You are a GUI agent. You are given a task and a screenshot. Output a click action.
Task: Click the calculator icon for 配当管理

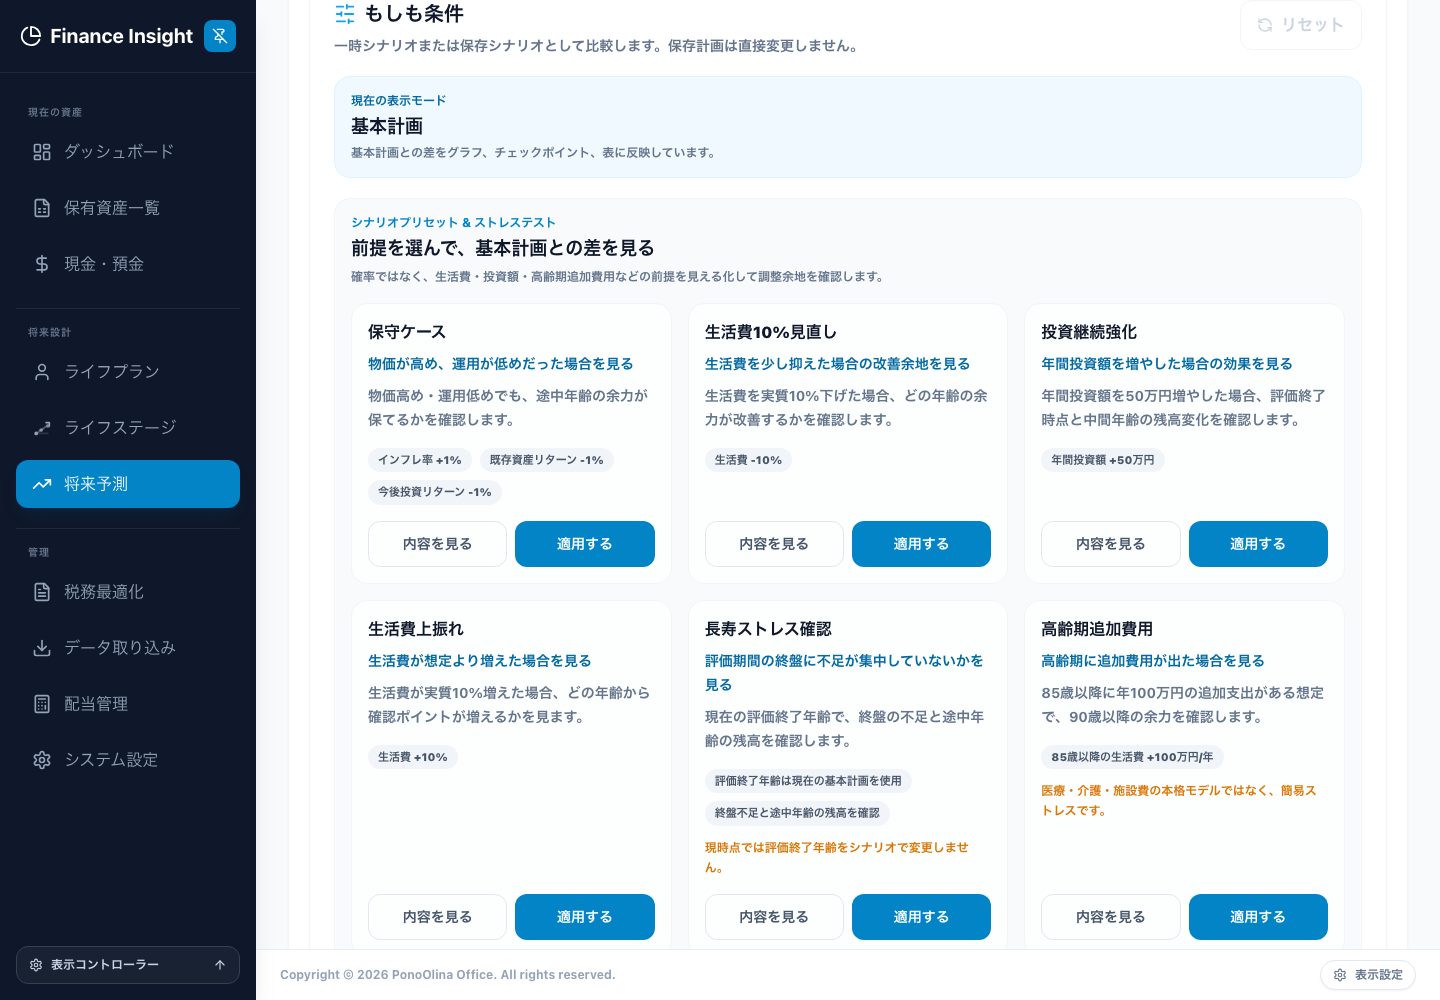click(42, 704)
